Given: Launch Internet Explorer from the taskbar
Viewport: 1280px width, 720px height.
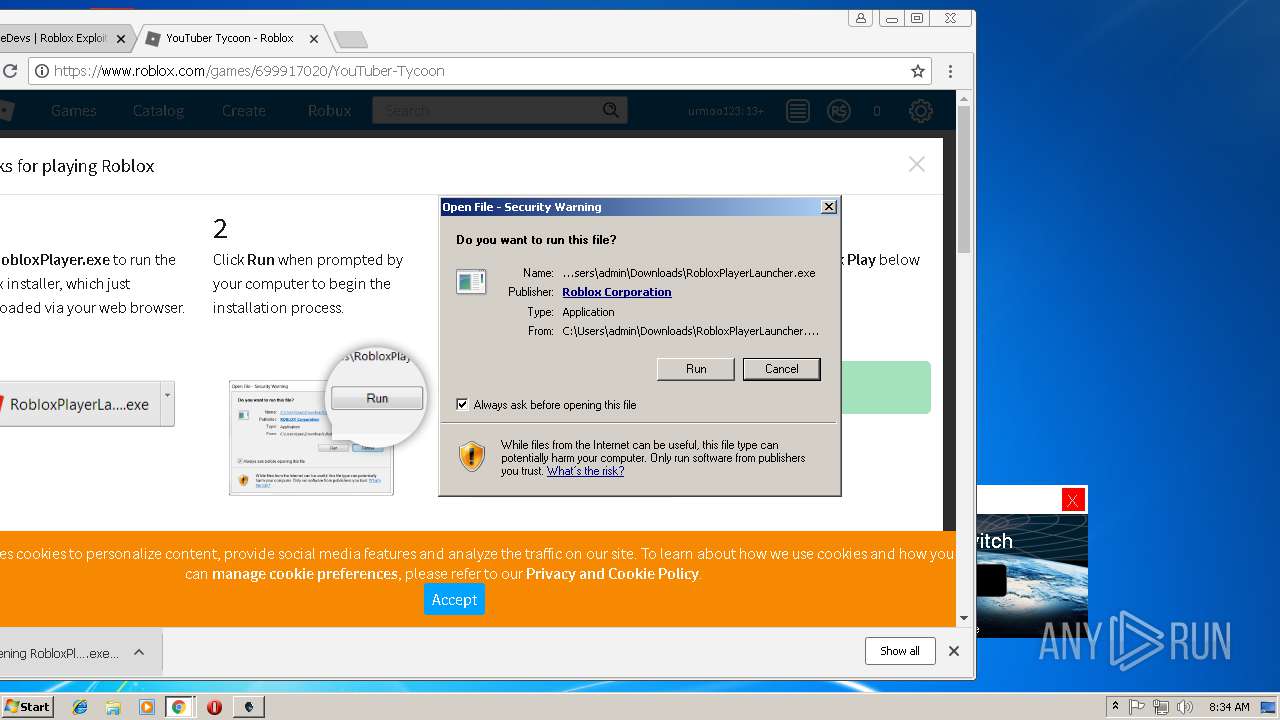Looking at the screenshot, I should point(80,707).
